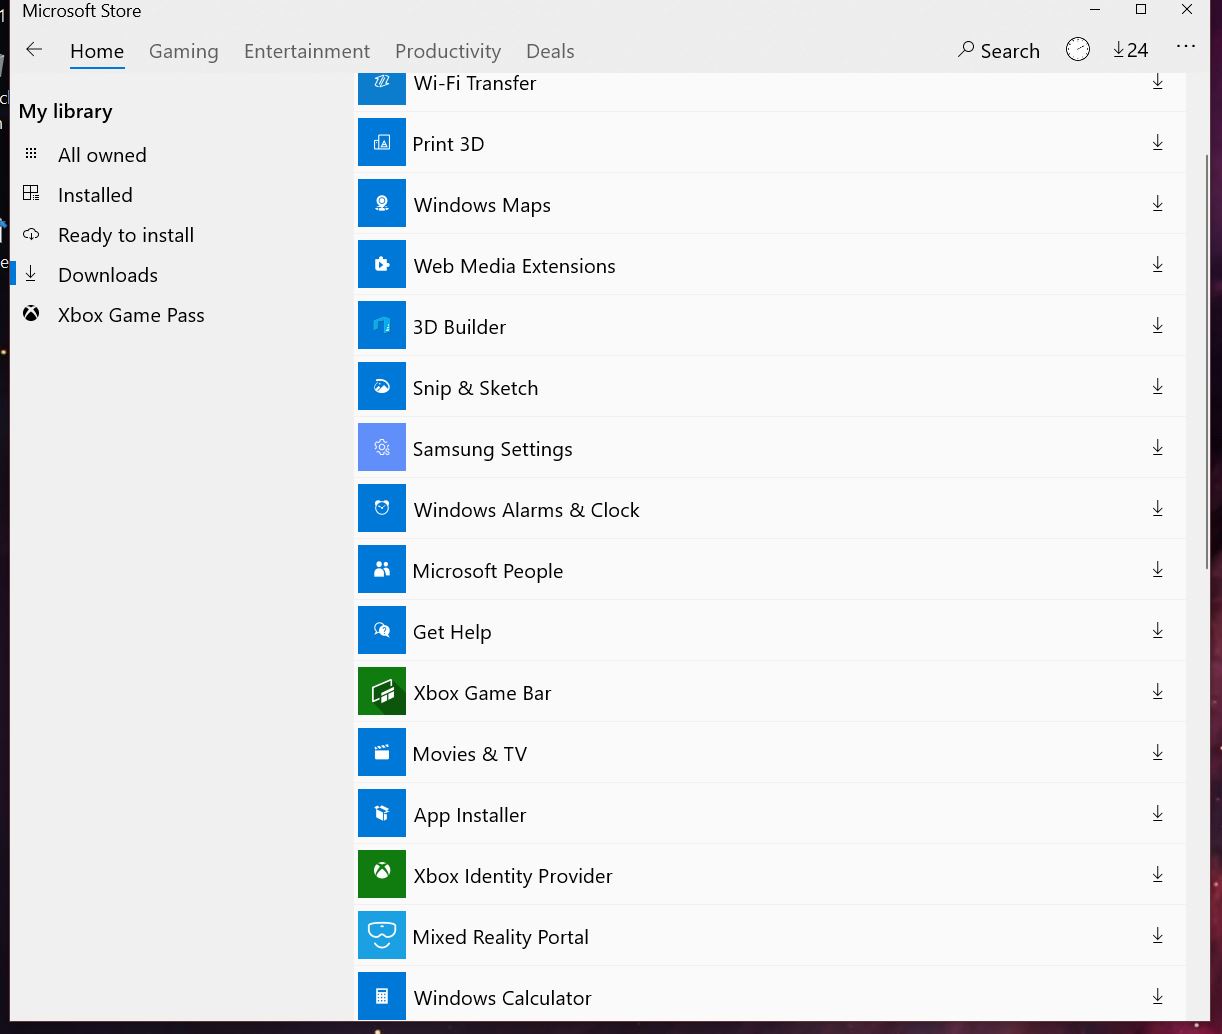
Task: Click the Wi-Fi Transfer app icon
Action: point(382,88)
